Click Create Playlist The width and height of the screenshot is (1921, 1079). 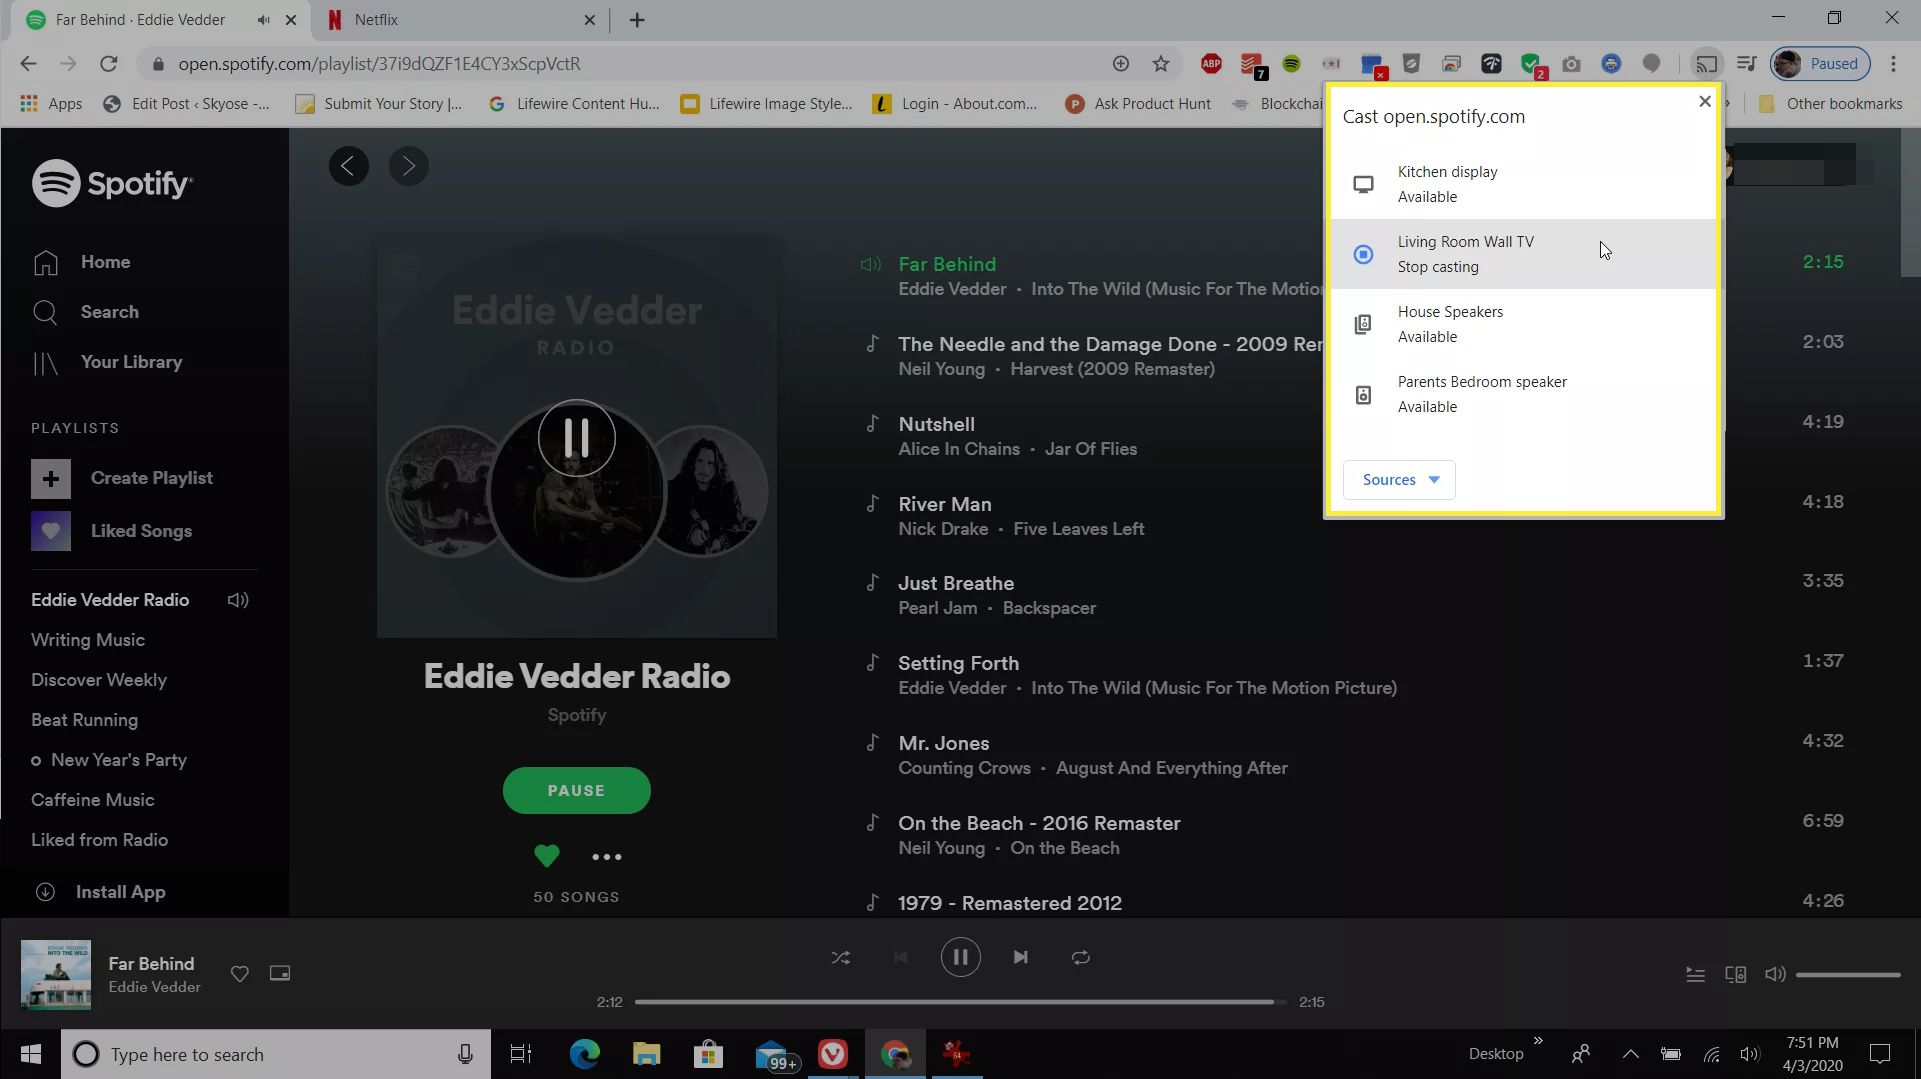pyautogui.click(x=122, y=479)
